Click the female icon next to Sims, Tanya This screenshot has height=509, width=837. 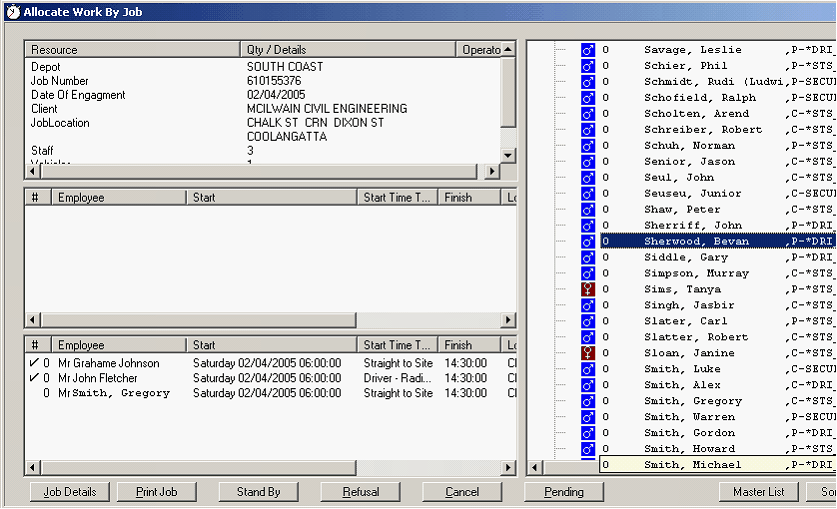(588, 289)
